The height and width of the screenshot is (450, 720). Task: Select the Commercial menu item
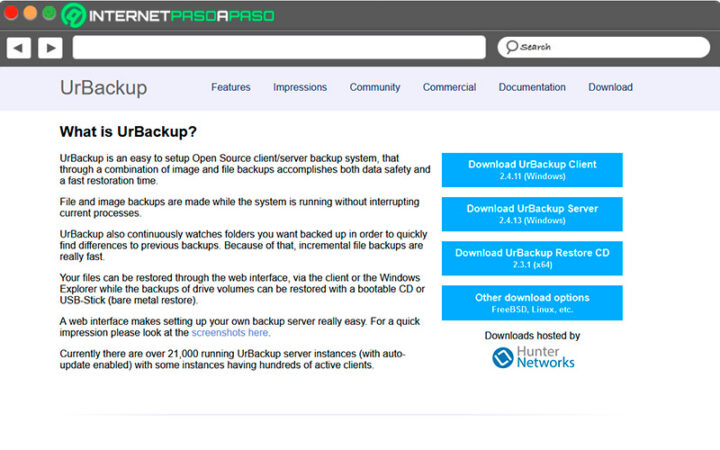coord(449,88)
